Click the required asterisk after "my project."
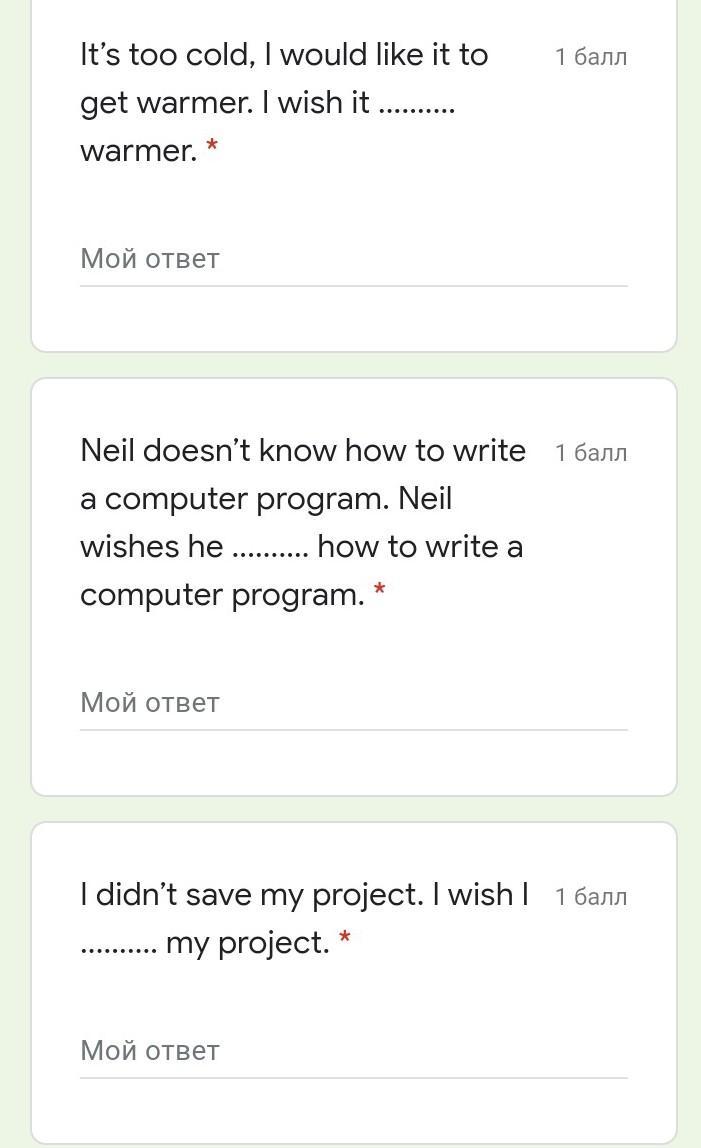 point(345,941)
